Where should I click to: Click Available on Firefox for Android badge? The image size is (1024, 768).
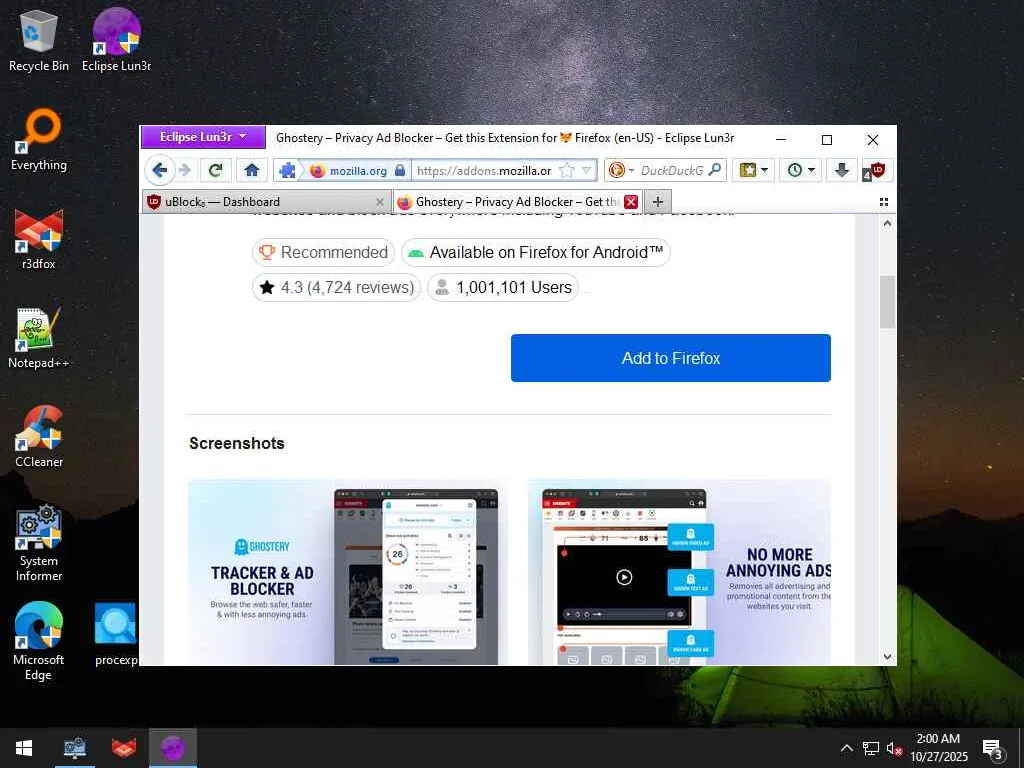pos(536,252)
